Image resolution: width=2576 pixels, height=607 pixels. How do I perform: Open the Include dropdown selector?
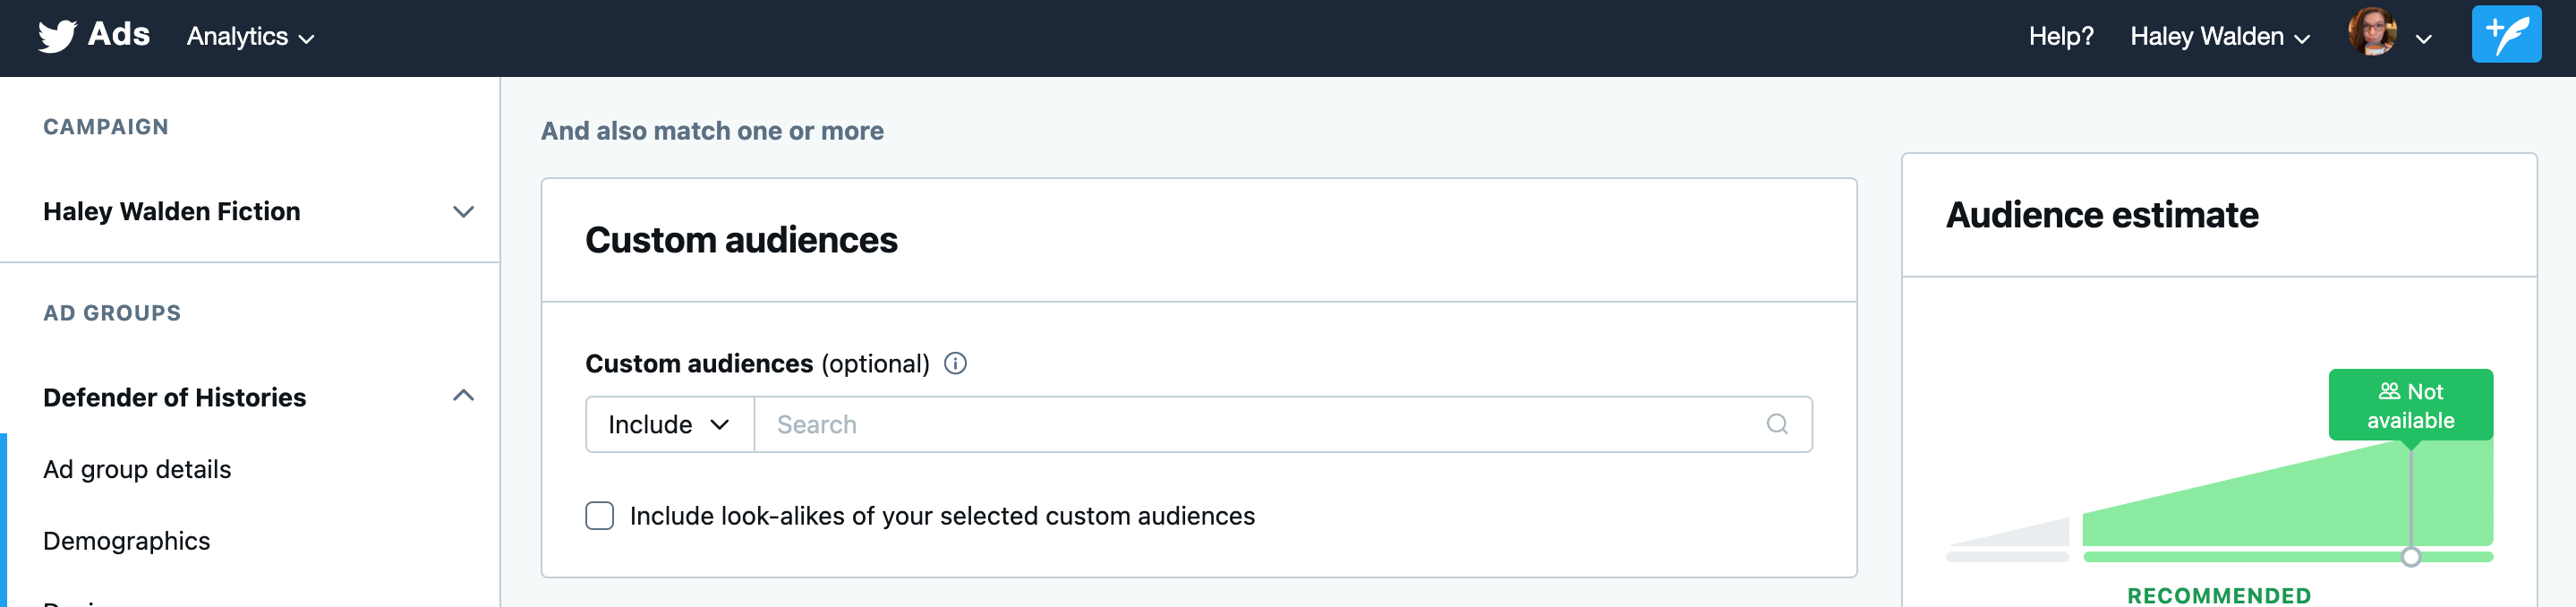tap(669, 424)
